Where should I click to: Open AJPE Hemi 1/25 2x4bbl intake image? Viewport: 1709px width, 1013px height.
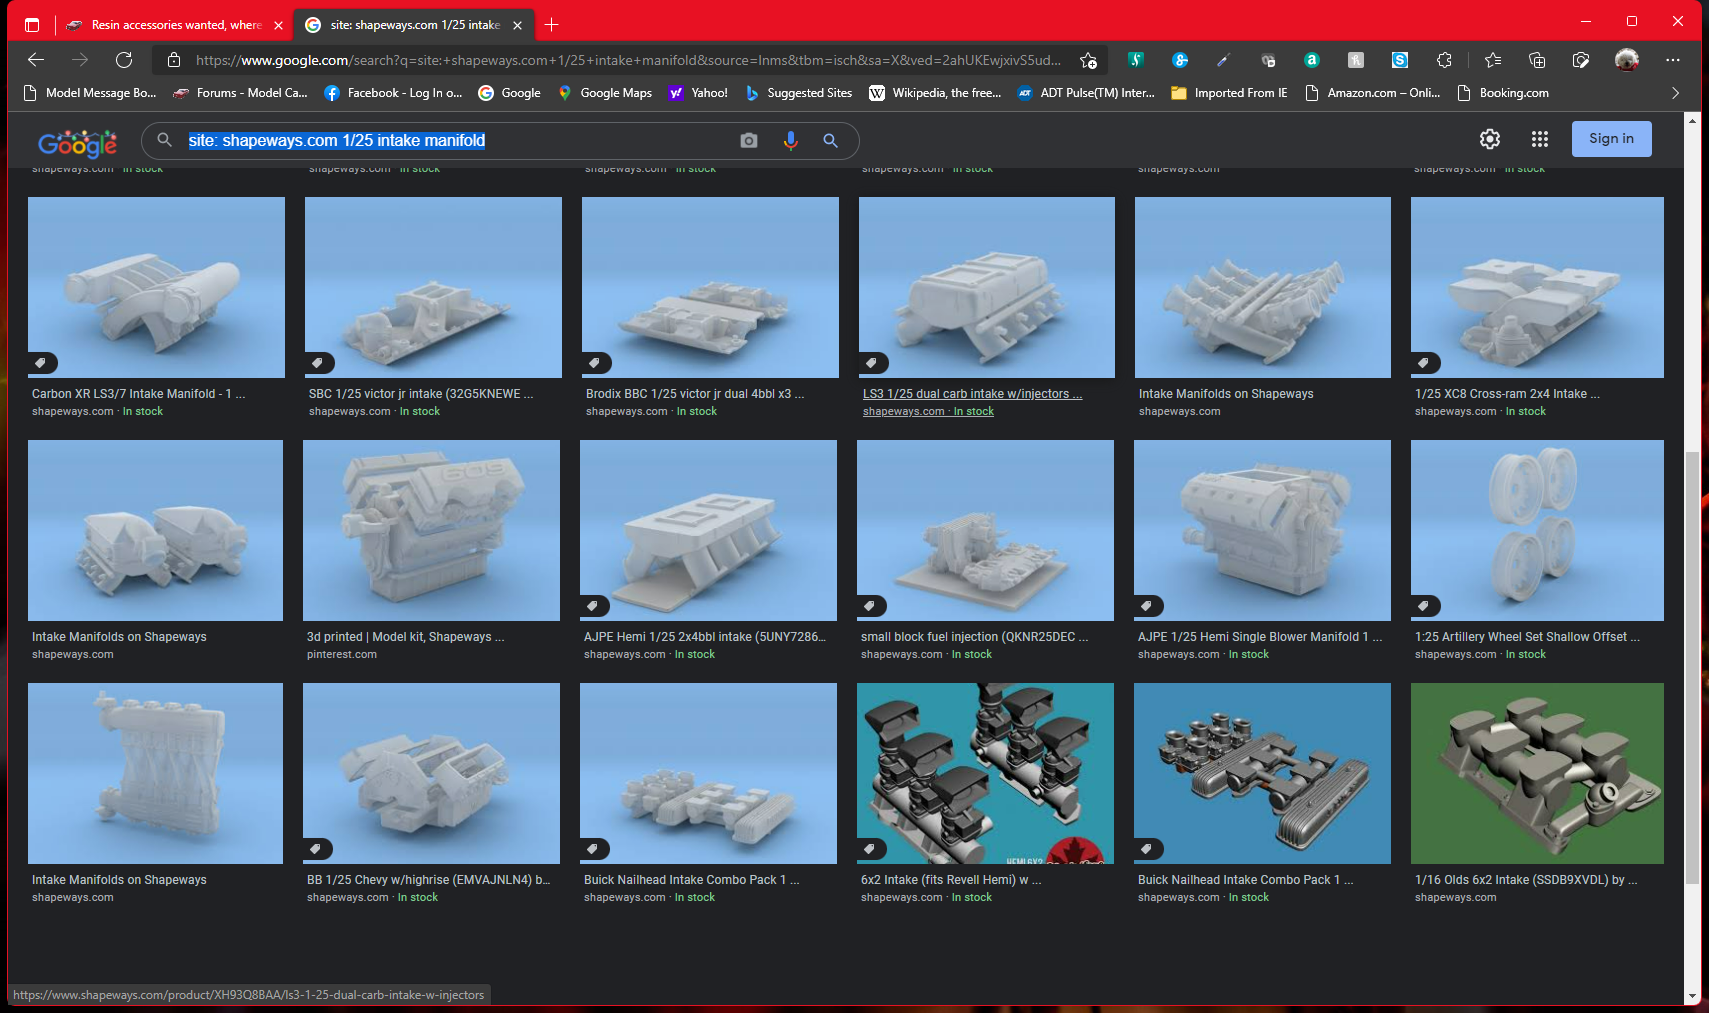[x=708, y=530]
